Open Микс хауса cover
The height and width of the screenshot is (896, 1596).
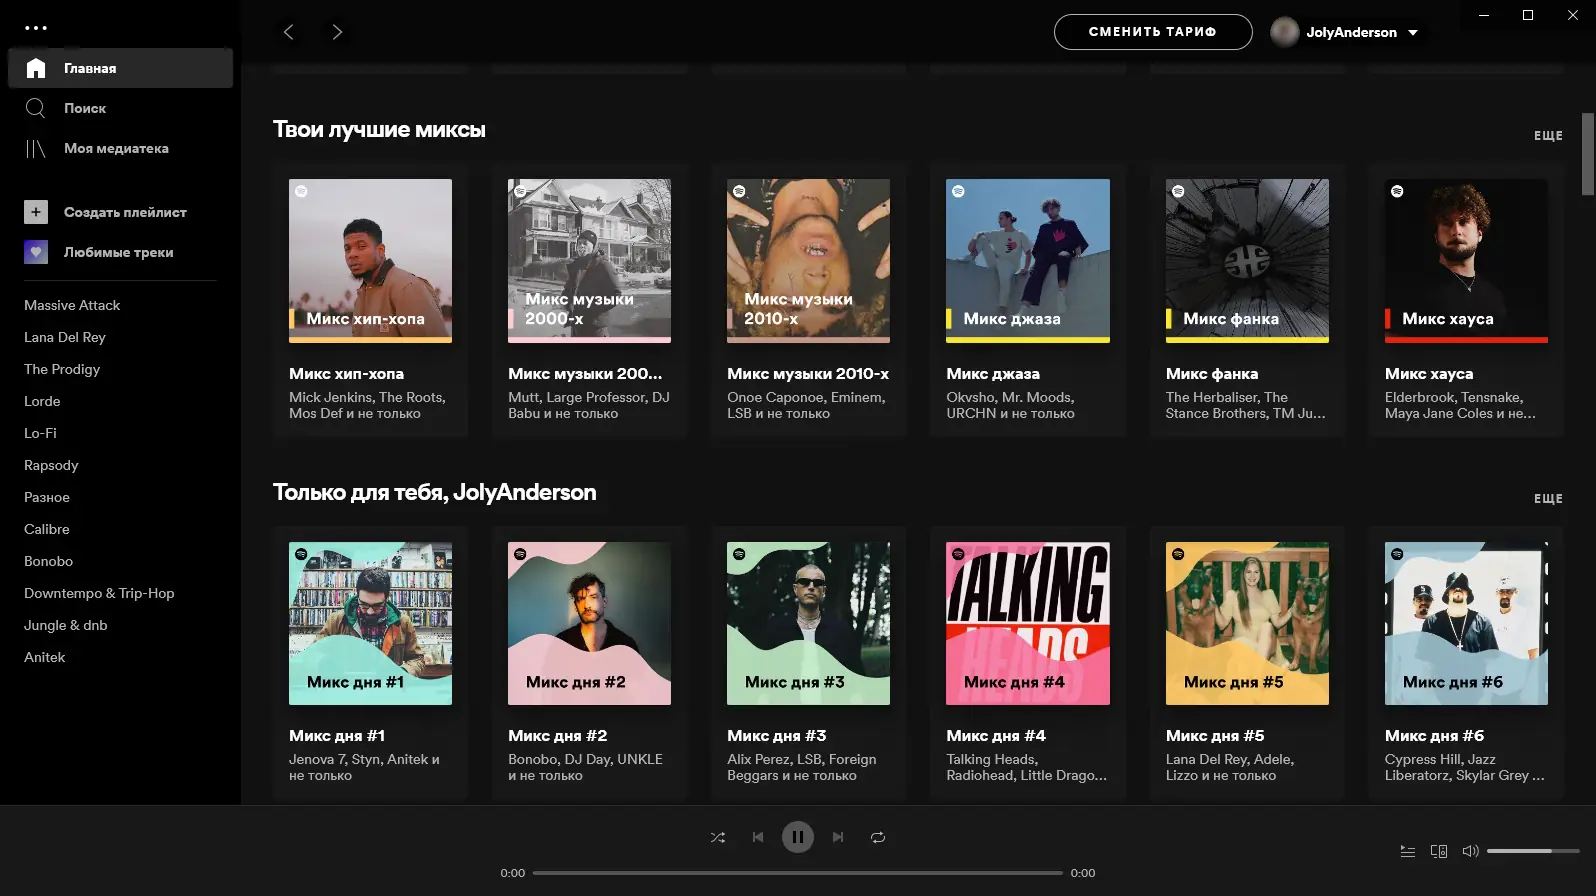[x=1466, y=261]
